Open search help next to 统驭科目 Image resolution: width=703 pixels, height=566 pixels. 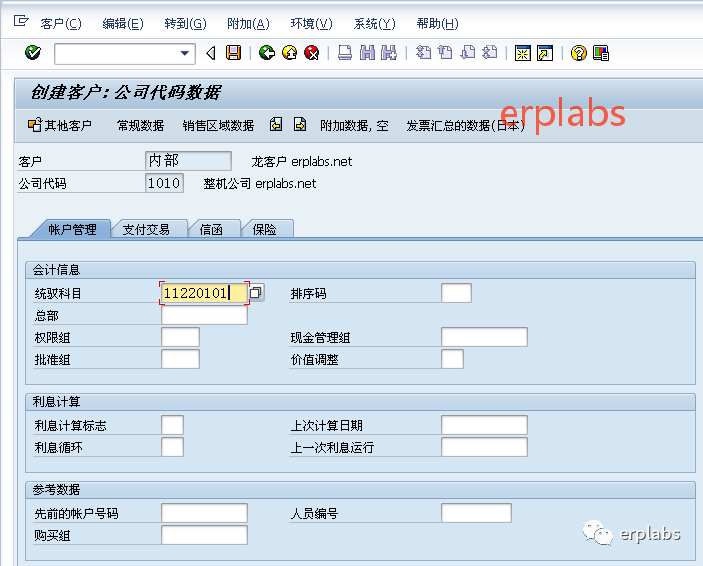[x=256, y=292]
